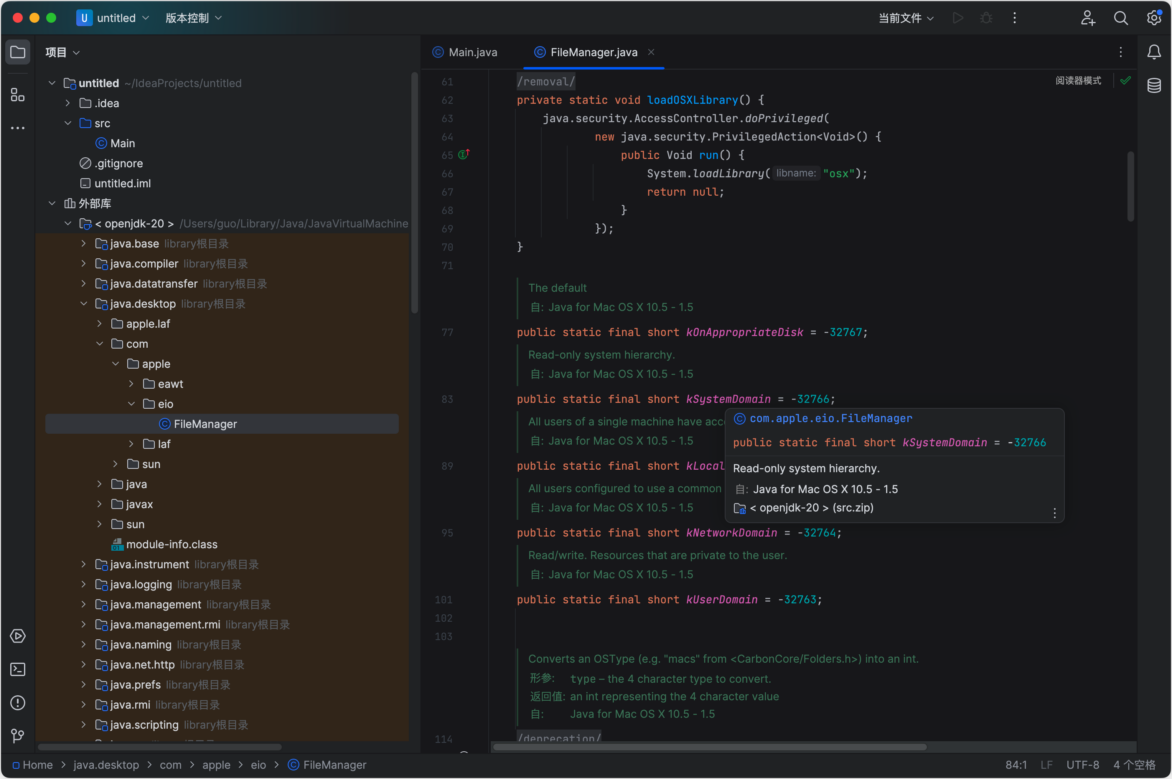Open the Project tool window folder icon
This screenshot has height=779, width=1172.
pos(18,52)
